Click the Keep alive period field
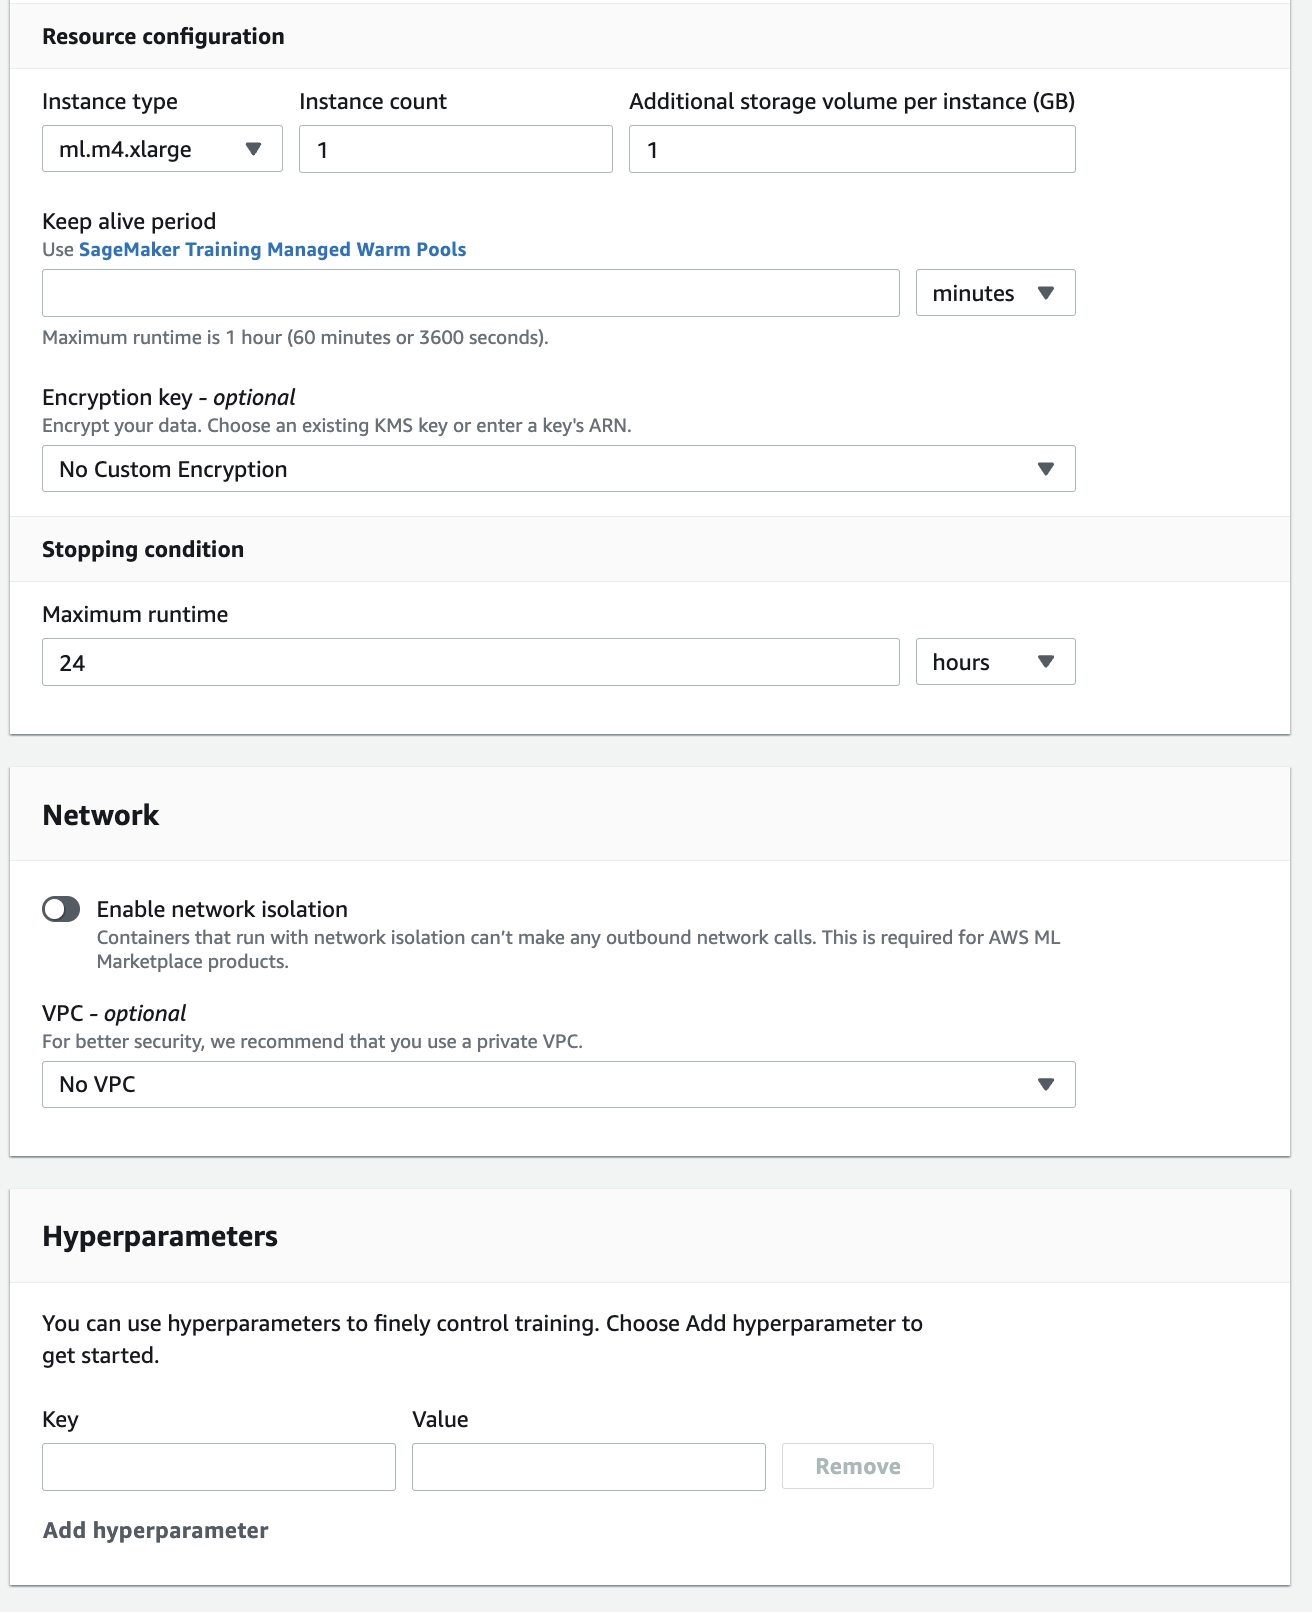 (470, 293)
